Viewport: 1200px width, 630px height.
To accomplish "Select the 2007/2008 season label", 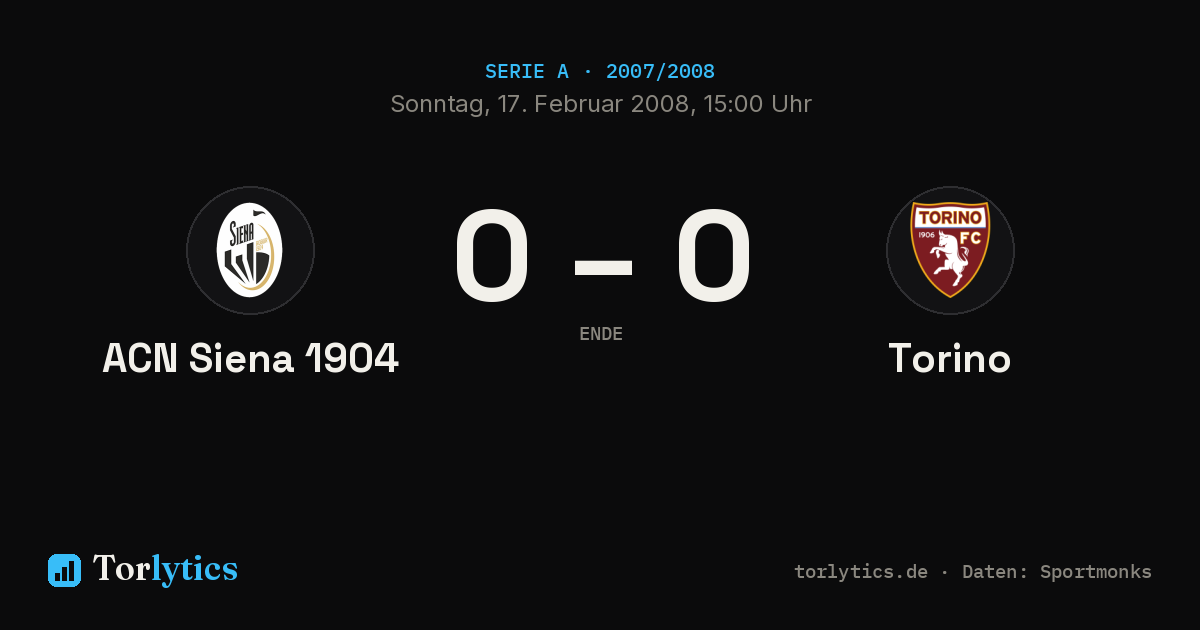I will tap(660, 71).
